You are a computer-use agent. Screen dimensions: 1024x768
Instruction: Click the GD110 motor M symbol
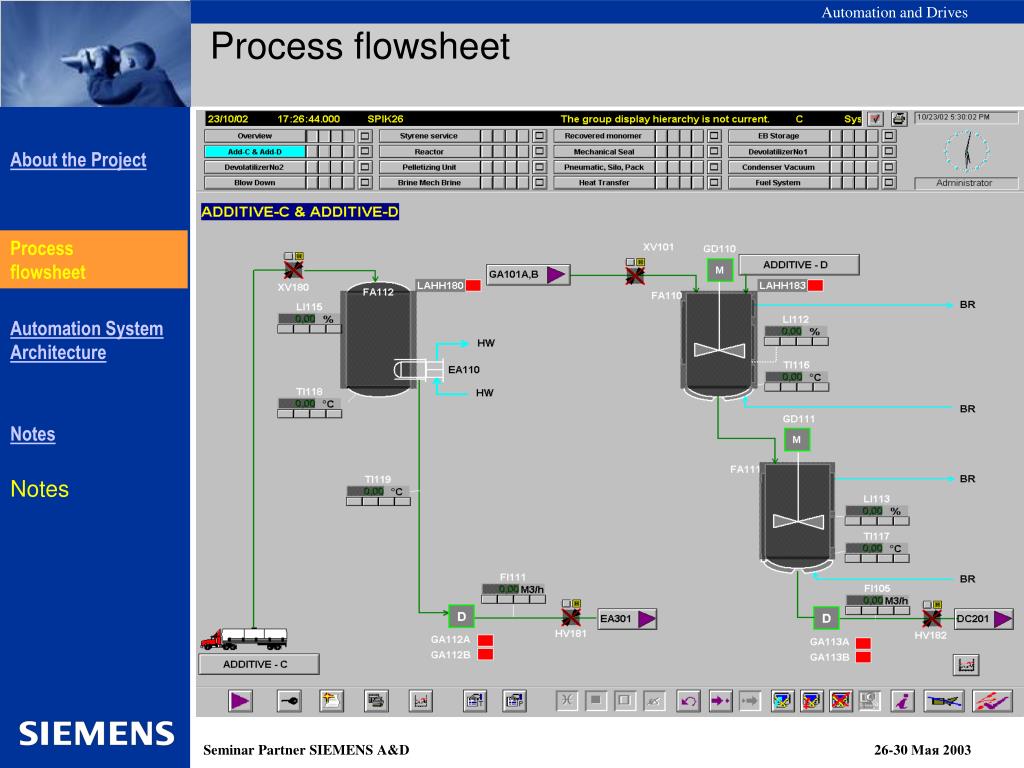[x=720, y=270]
